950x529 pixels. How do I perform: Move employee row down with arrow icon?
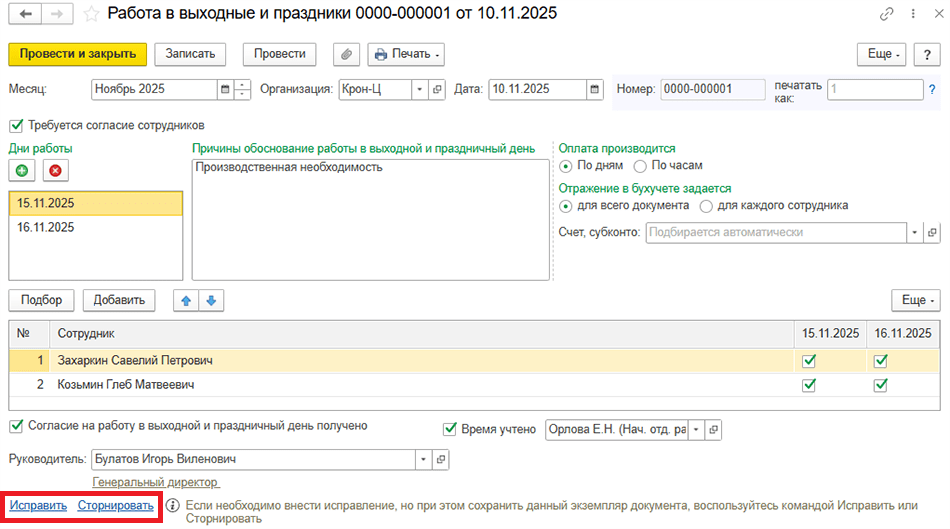click(x=211, y=300)
